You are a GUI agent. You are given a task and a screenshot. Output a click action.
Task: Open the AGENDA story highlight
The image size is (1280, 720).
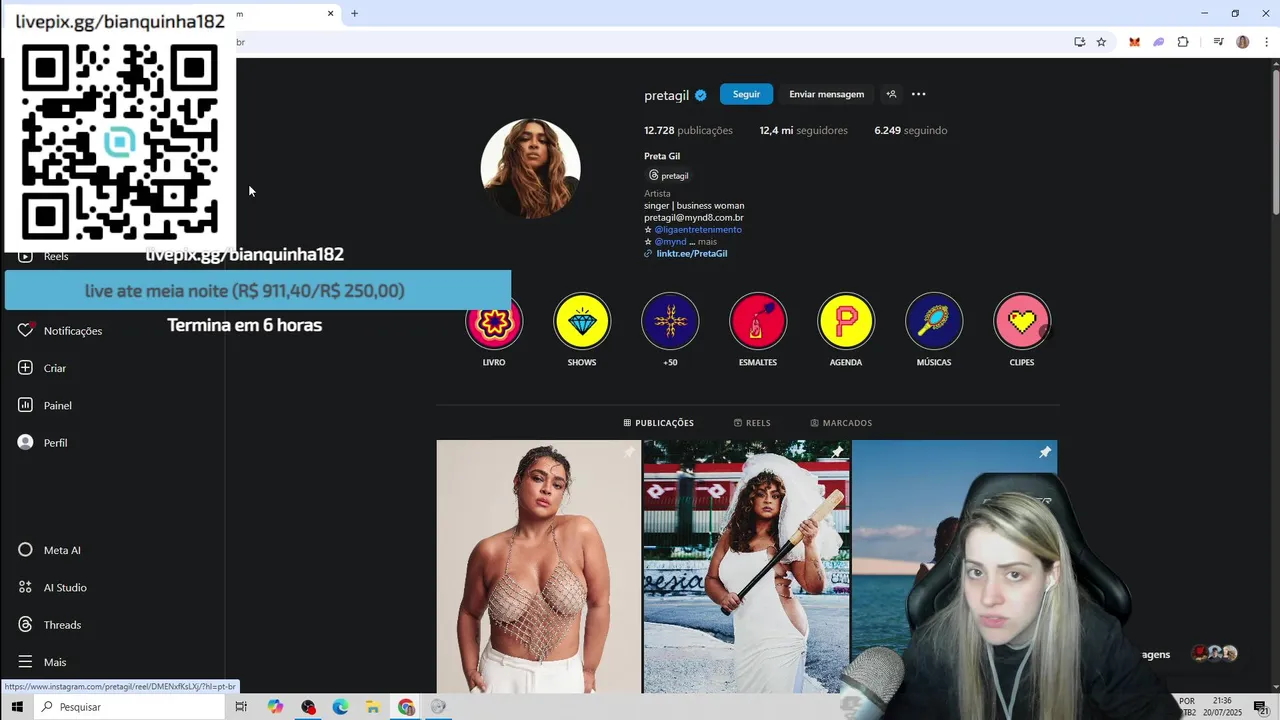click(846, 321)
